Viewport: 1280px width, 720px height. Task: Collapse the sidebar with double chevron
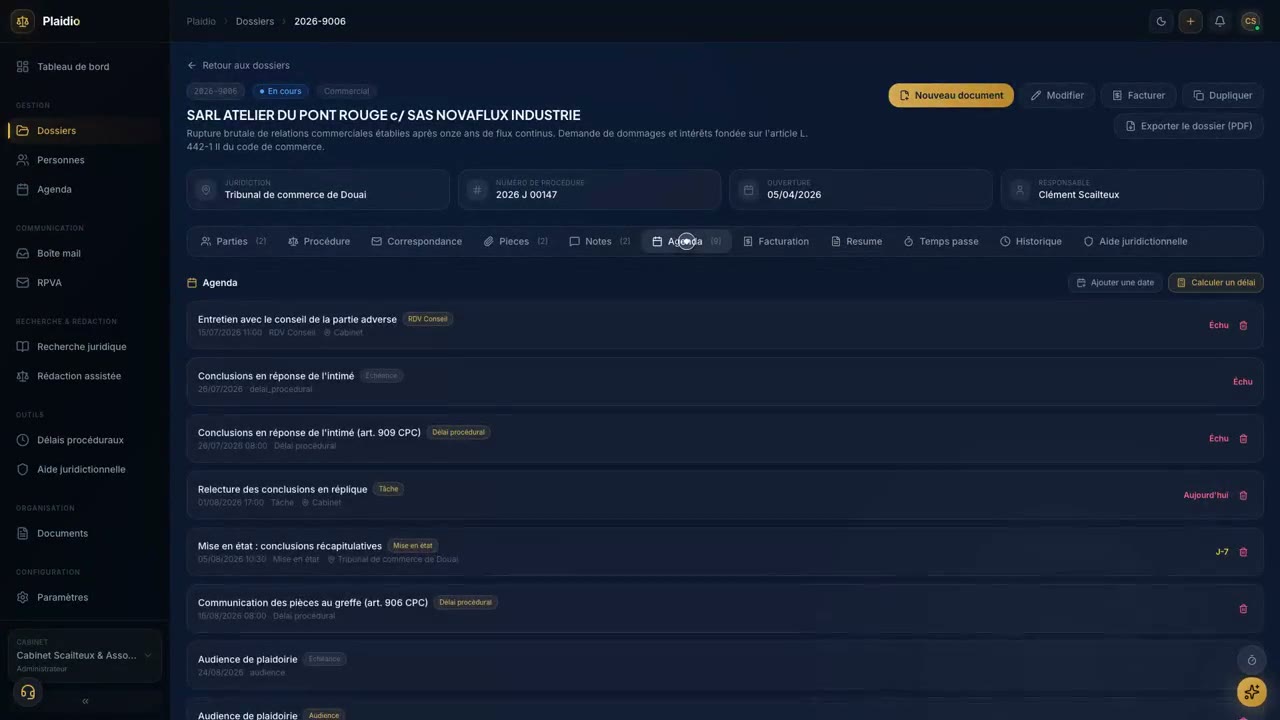coord(85,701)
